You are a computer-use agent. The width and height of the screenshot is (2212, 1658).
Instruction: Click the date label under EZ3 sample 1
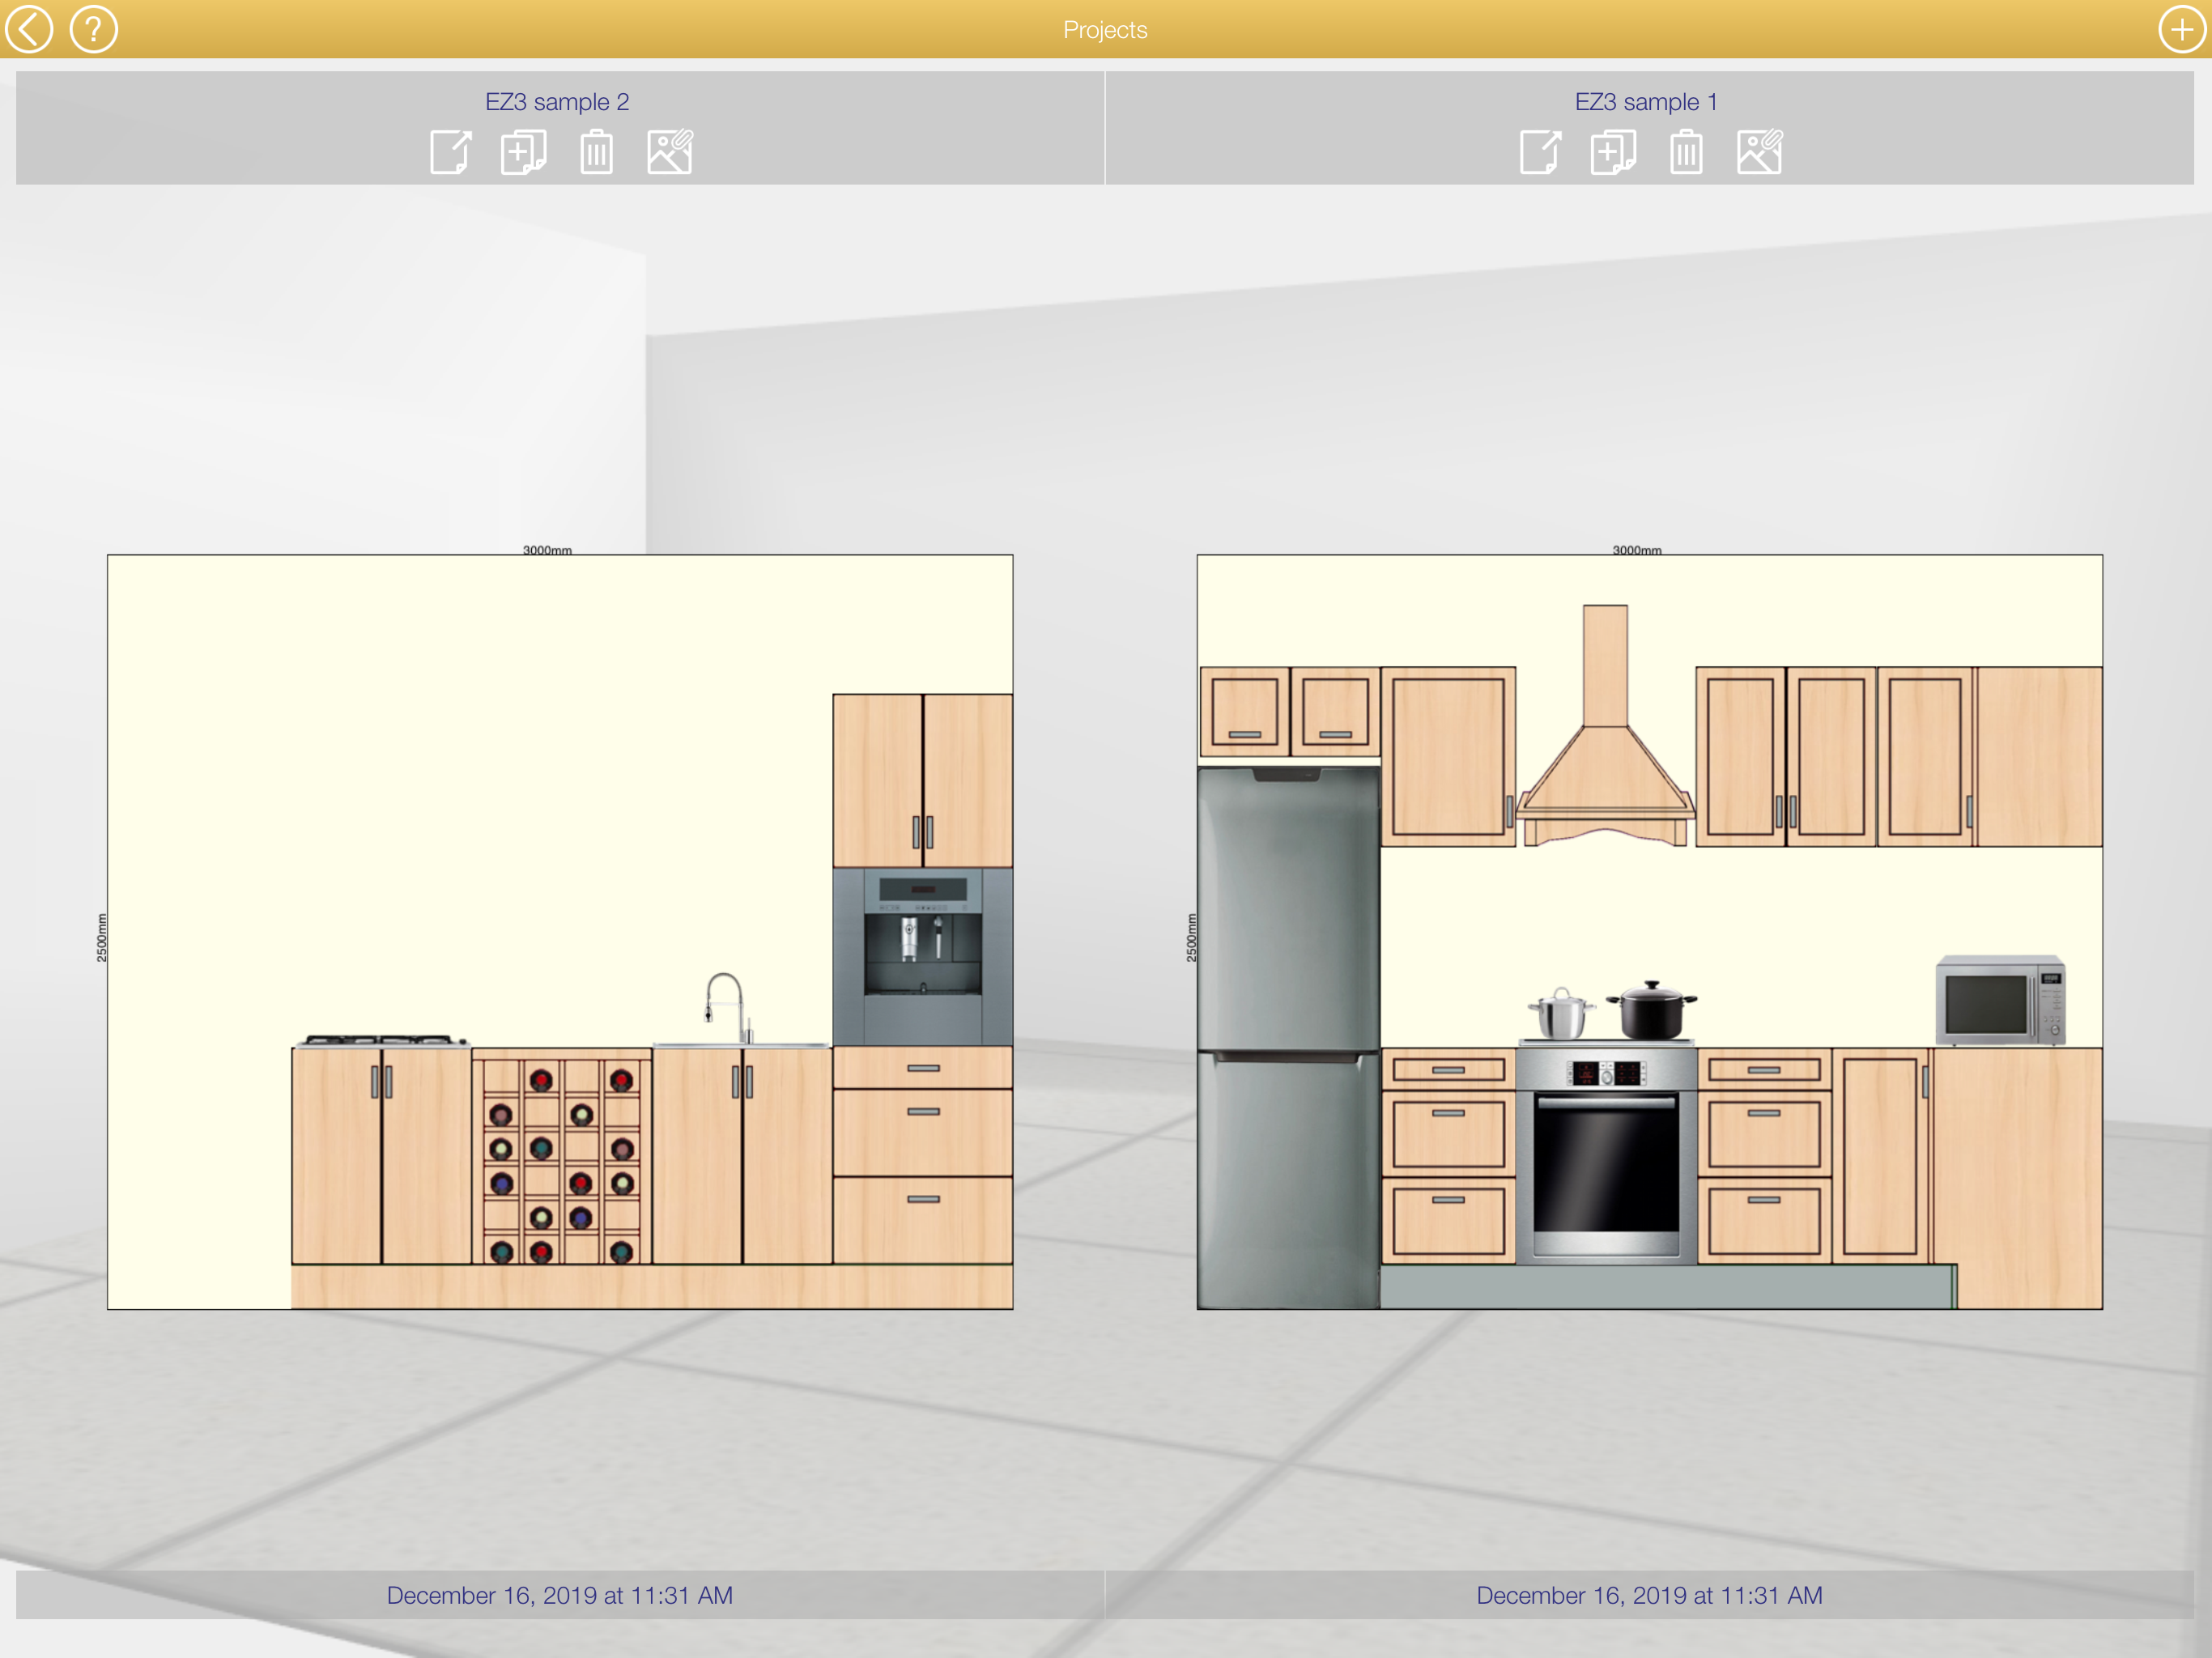click(1649, 1595)
